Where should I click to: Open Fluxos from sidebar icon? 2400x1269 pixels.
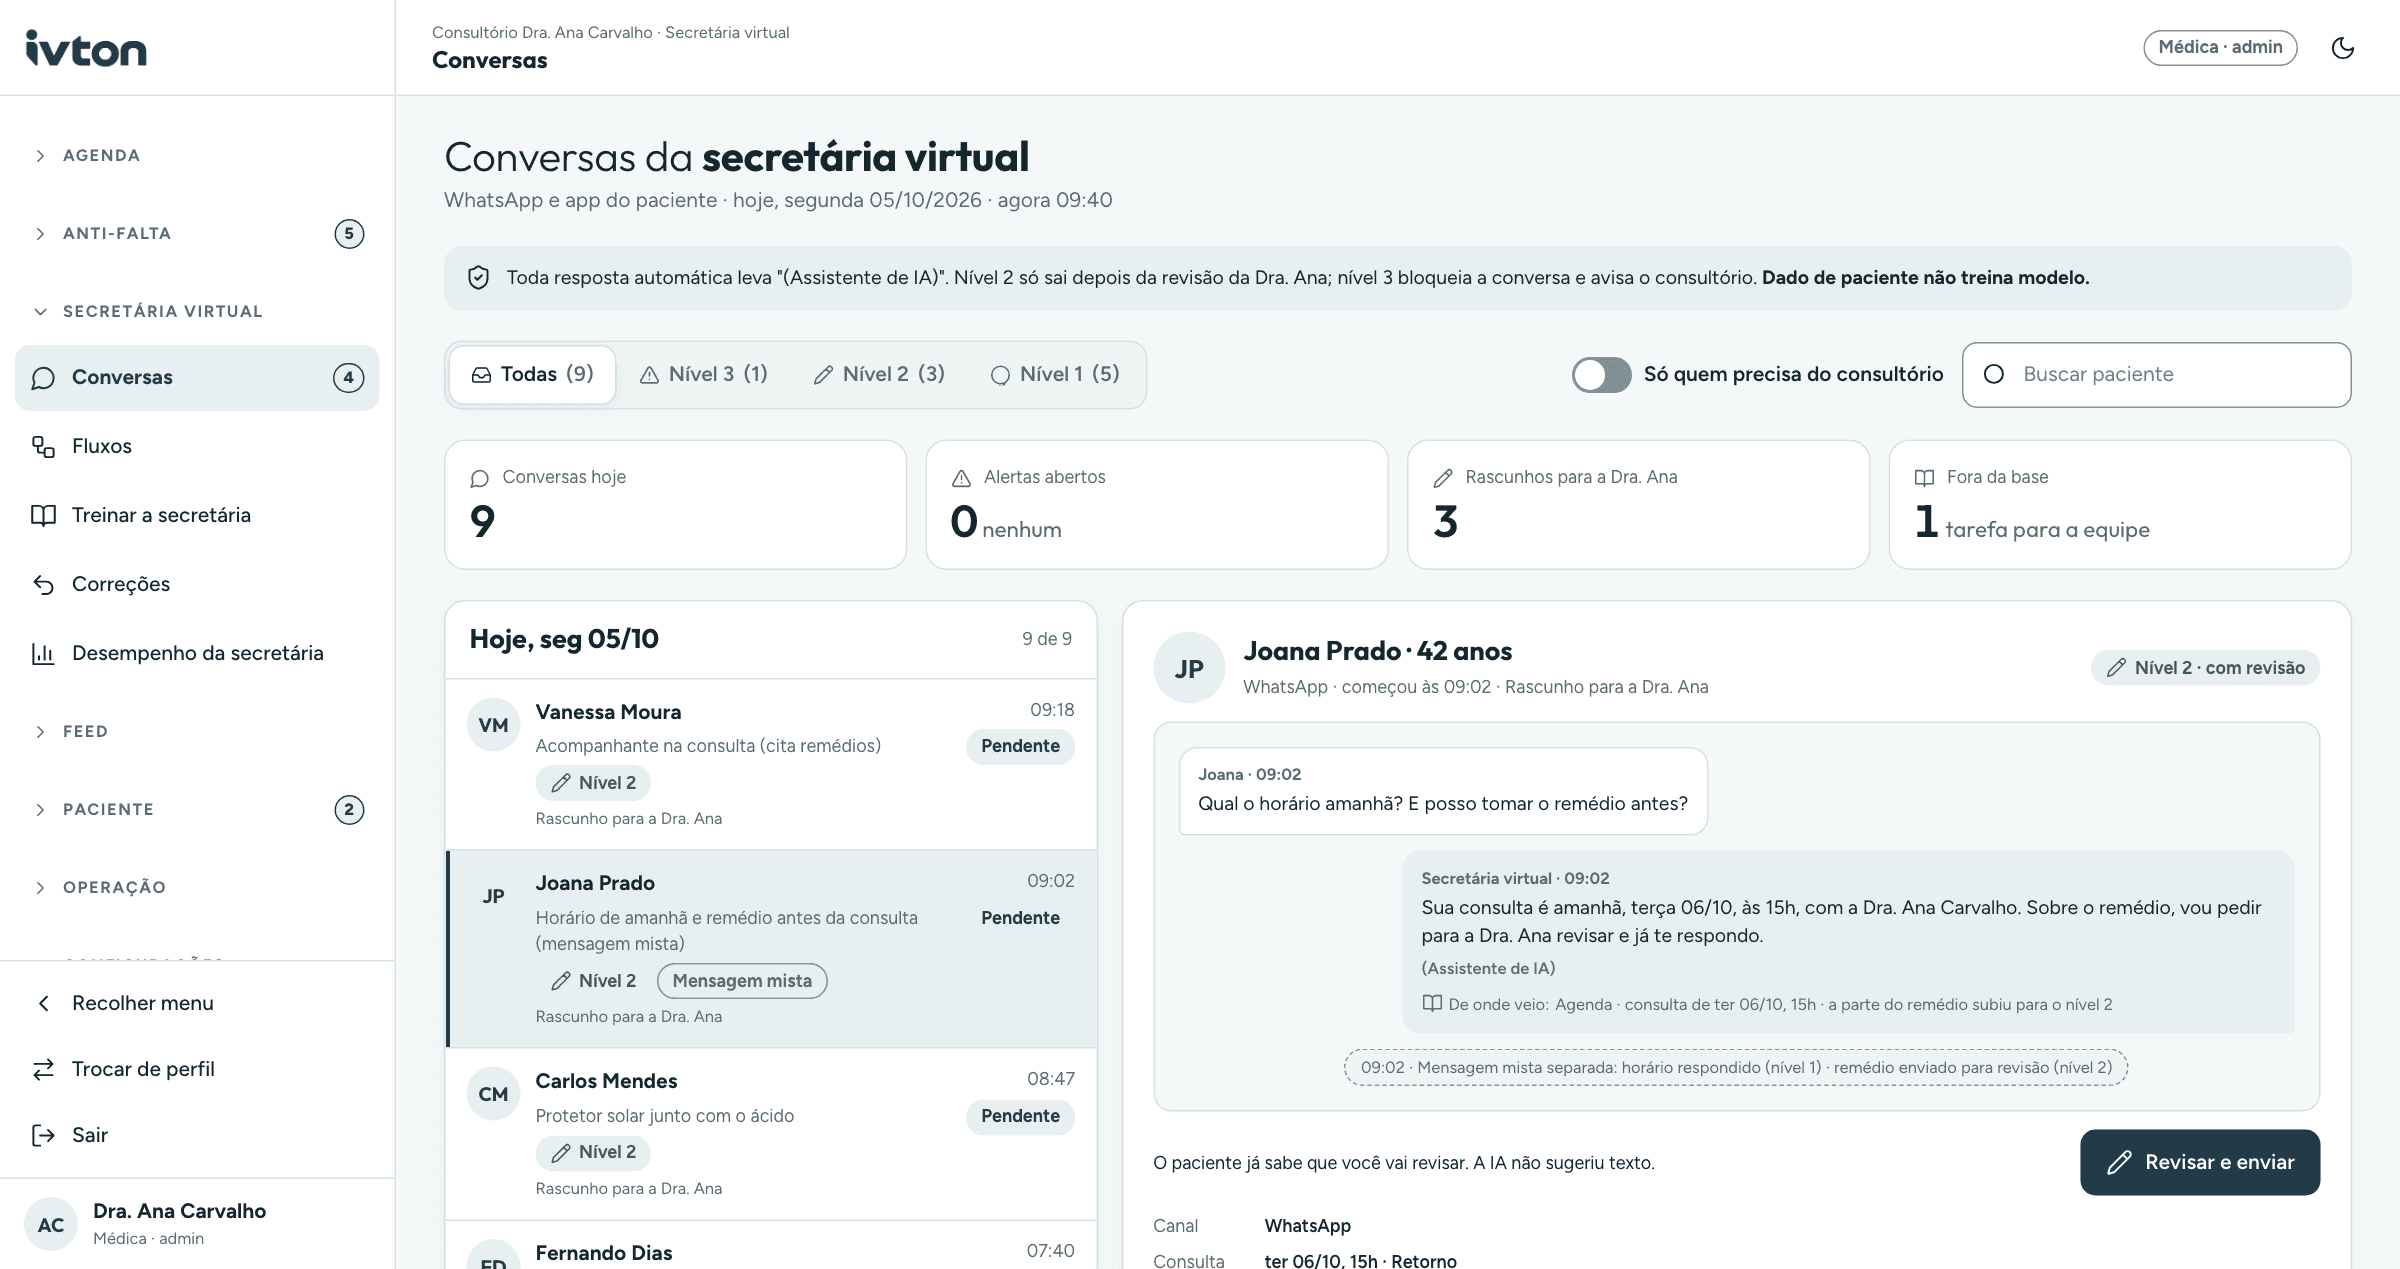[x=43, y=446]
